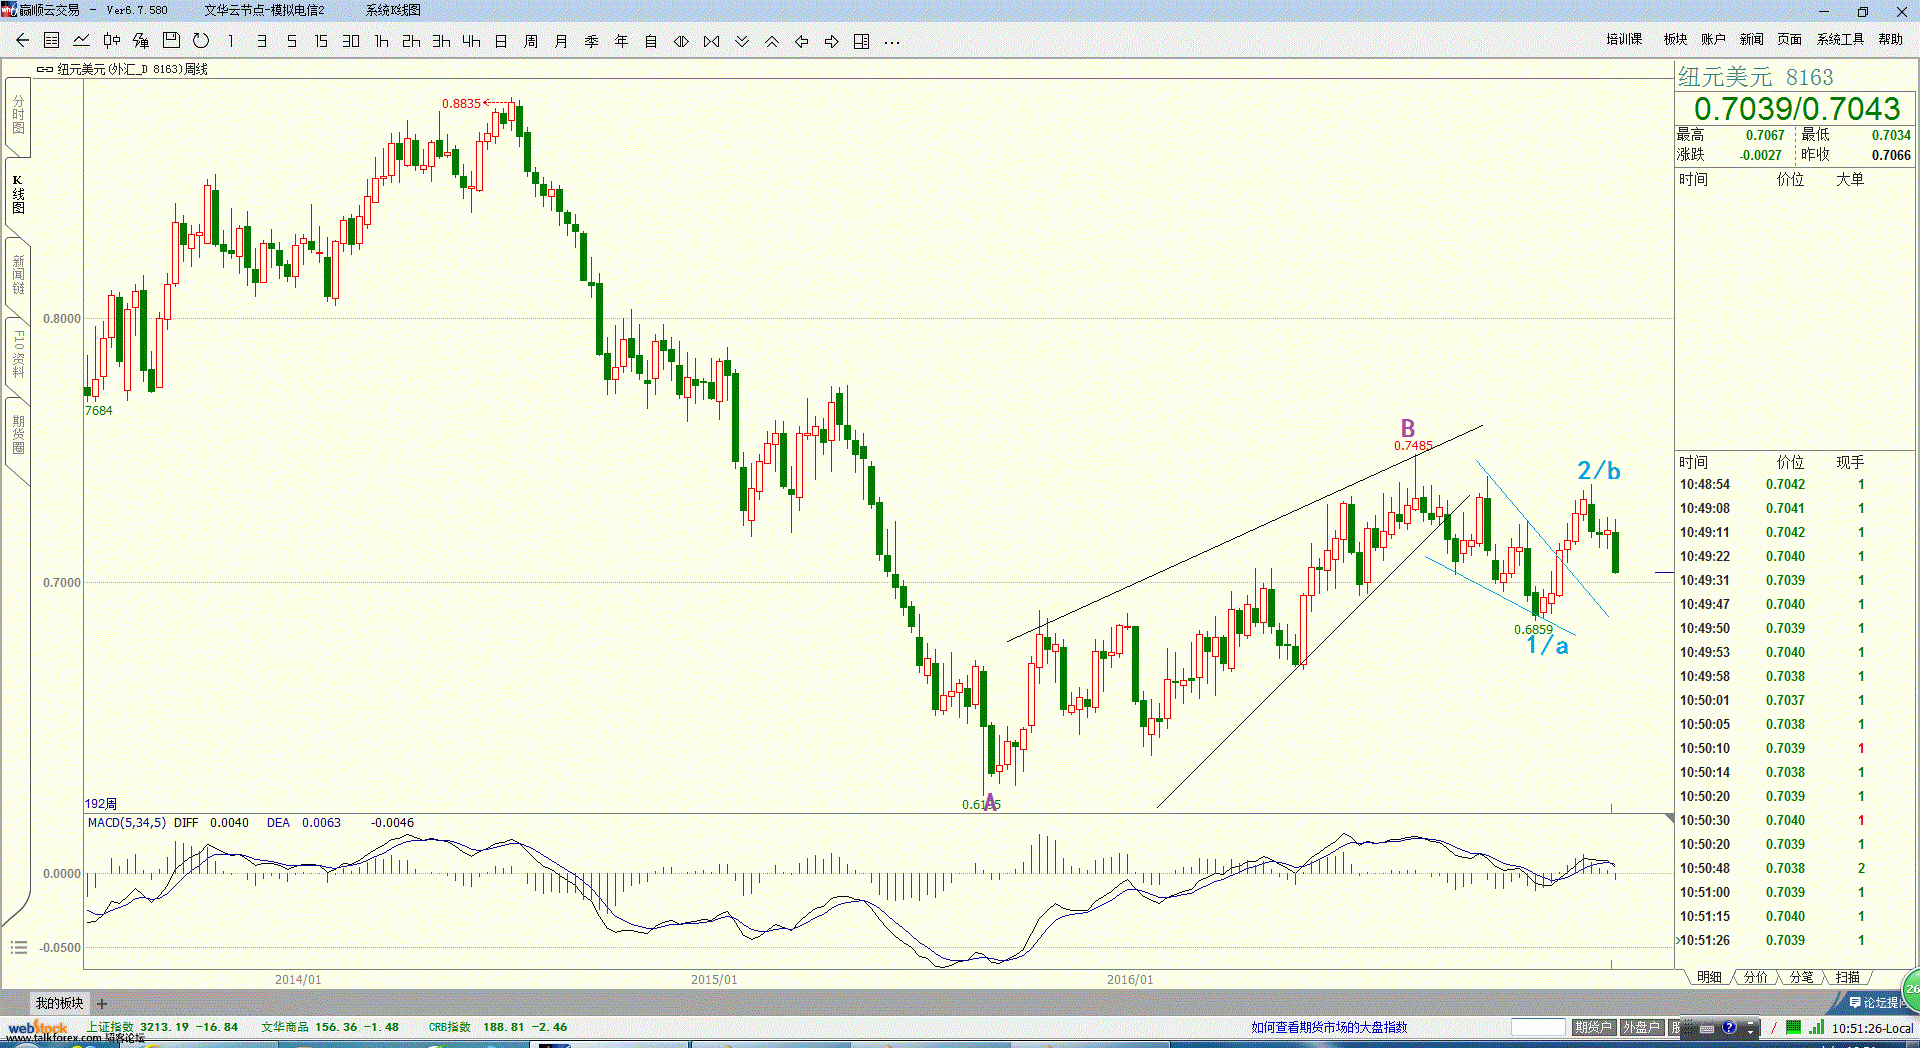Image resolution: width=1920 pixels, height=1048 pixels.
Task: Open the 板块 menu
Action: click(x=1675, y=39)
